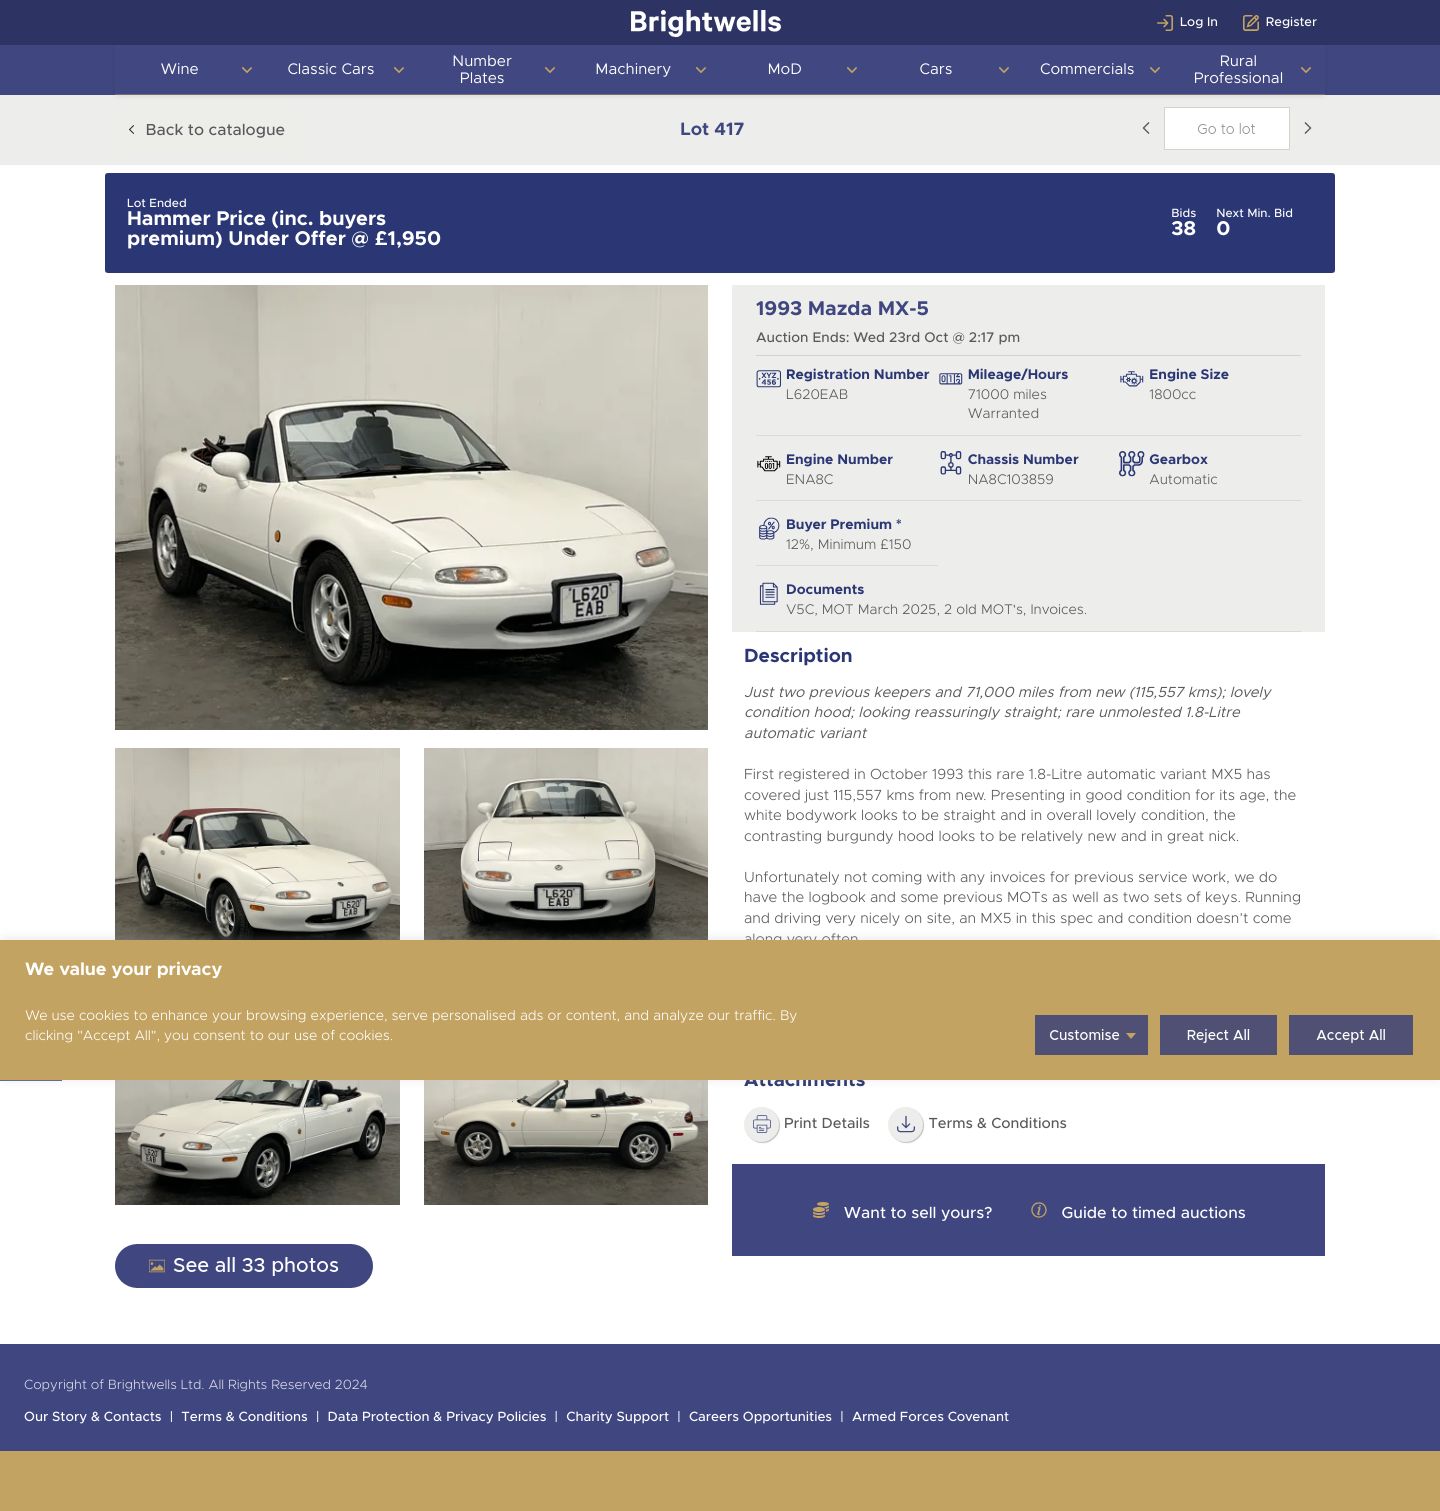The height and width of the screenshot is (1511, 1440).
Task: Open the main Mazda MX-5 photo
Action: coord(411,507)
